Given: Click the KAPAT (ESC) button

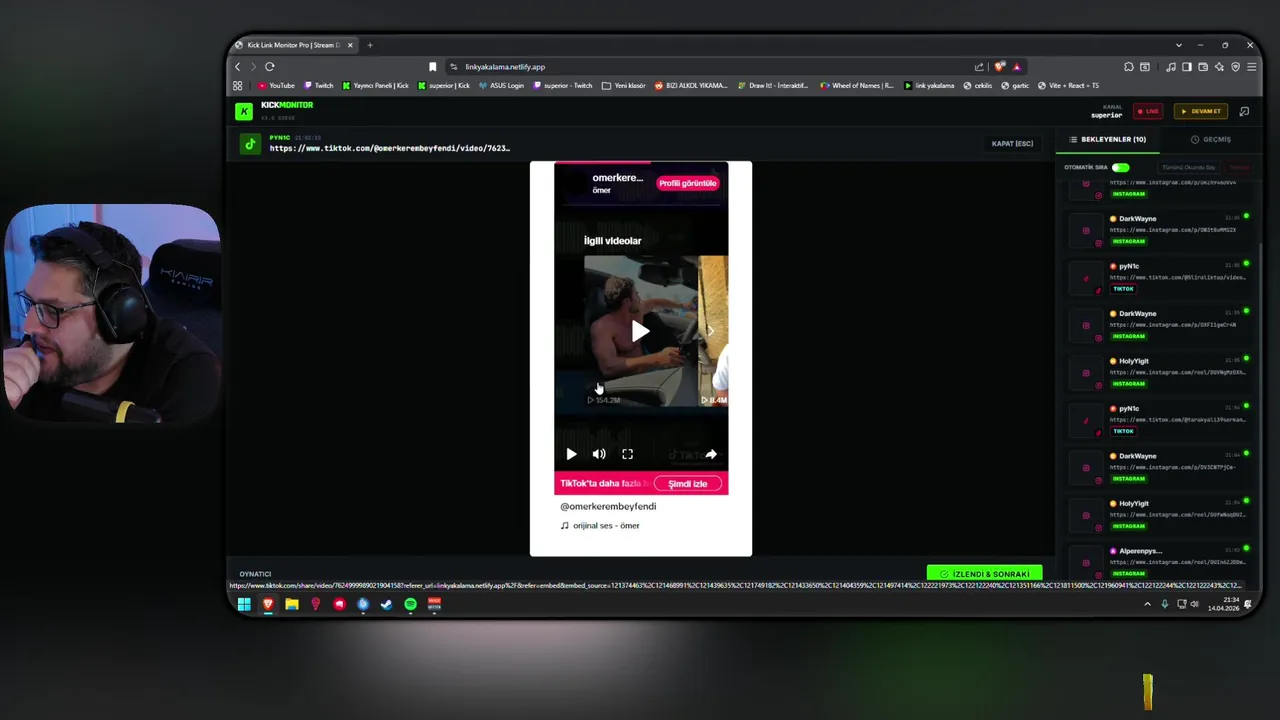Looking at the screenshot, I should 1012,144.
